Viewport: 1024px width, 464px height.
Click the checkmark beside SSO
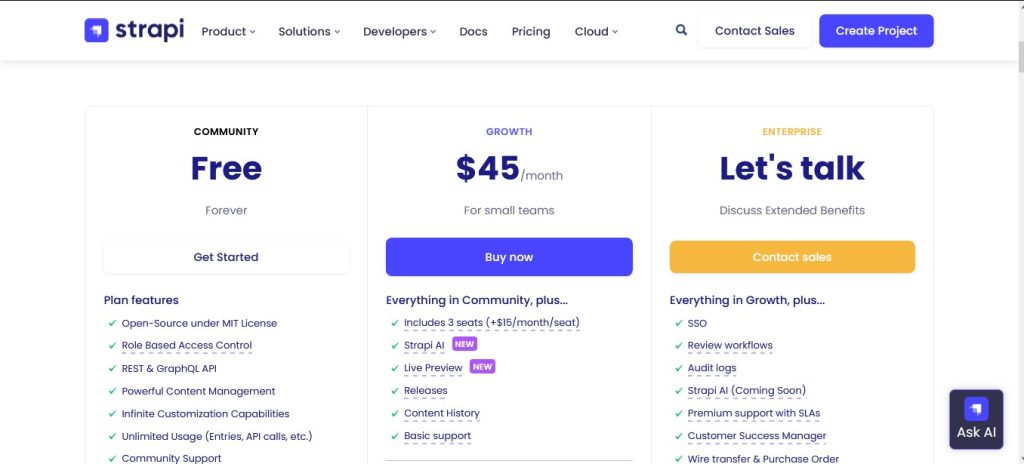click(x=679, y=323)
